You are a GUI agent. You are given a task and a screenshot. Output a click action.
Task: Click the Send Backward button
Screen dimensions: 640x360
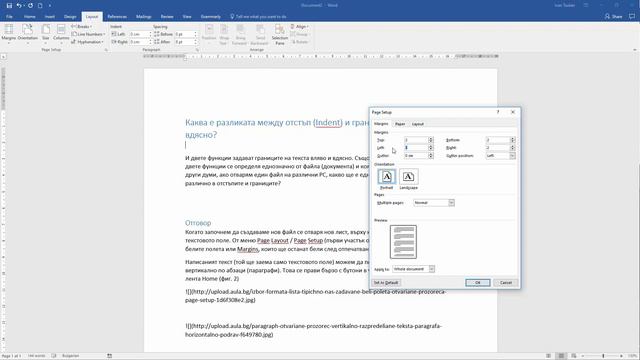[260, 34]
